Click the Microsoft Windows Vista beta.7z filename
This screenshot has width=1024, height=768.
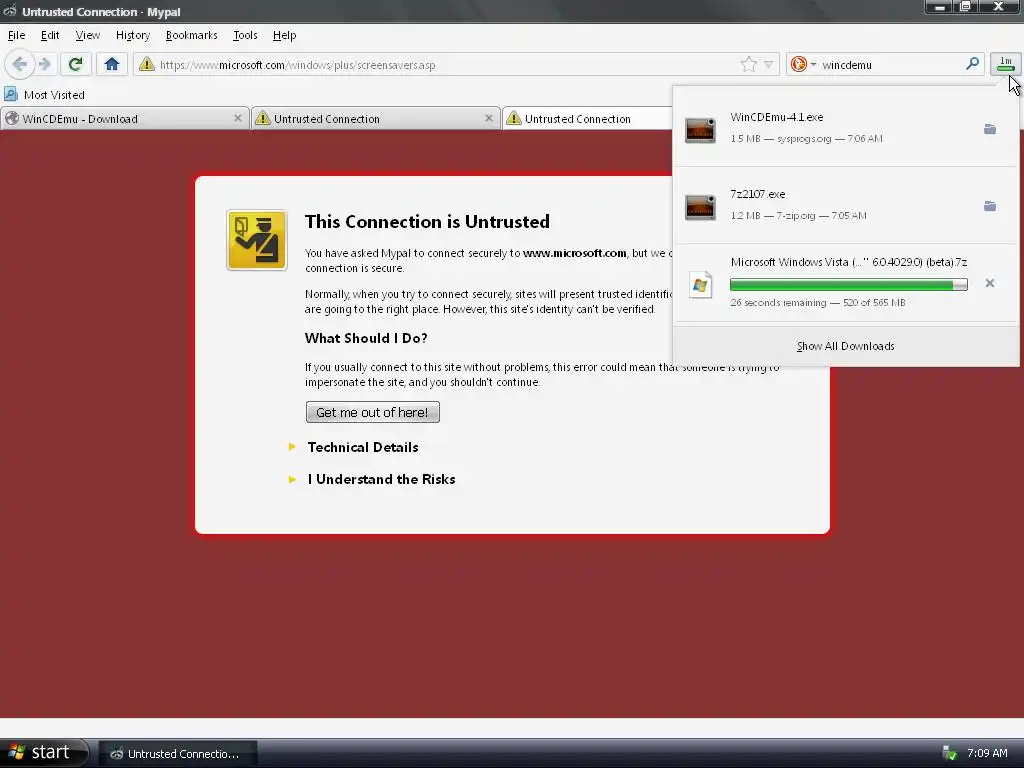848,262
